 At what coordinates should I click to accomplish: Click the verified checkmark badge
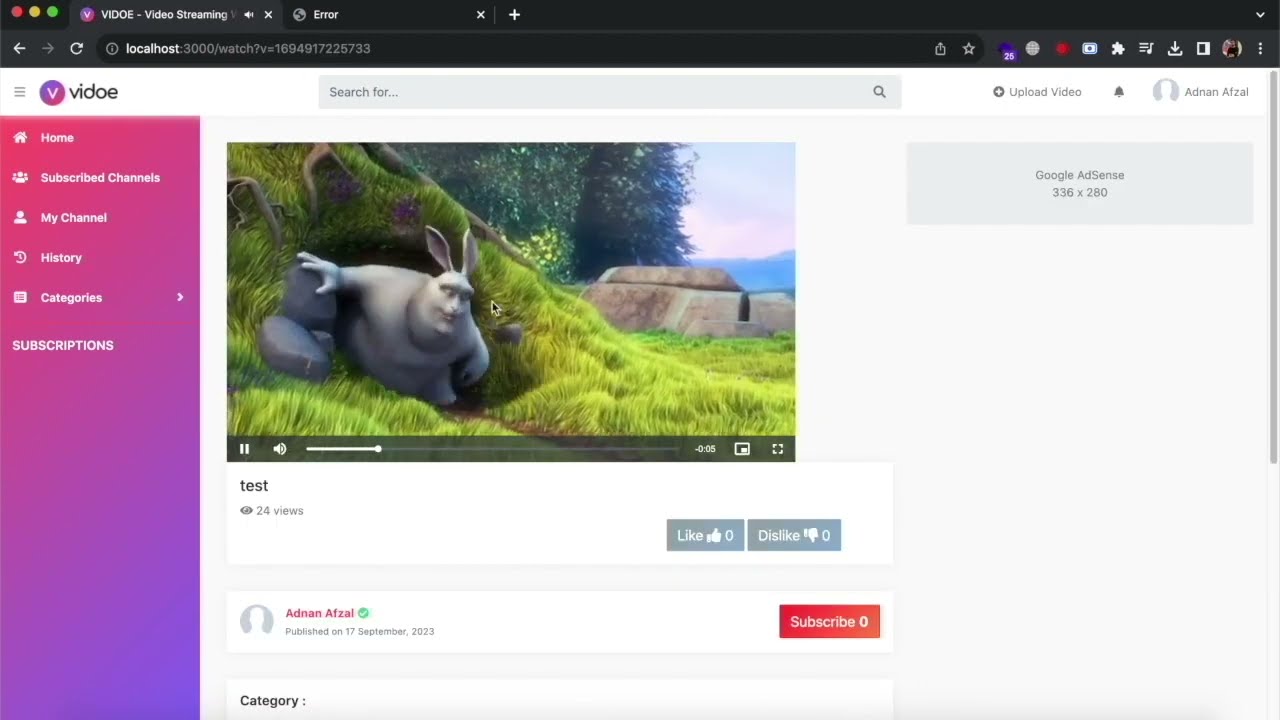tap(364, 613)
